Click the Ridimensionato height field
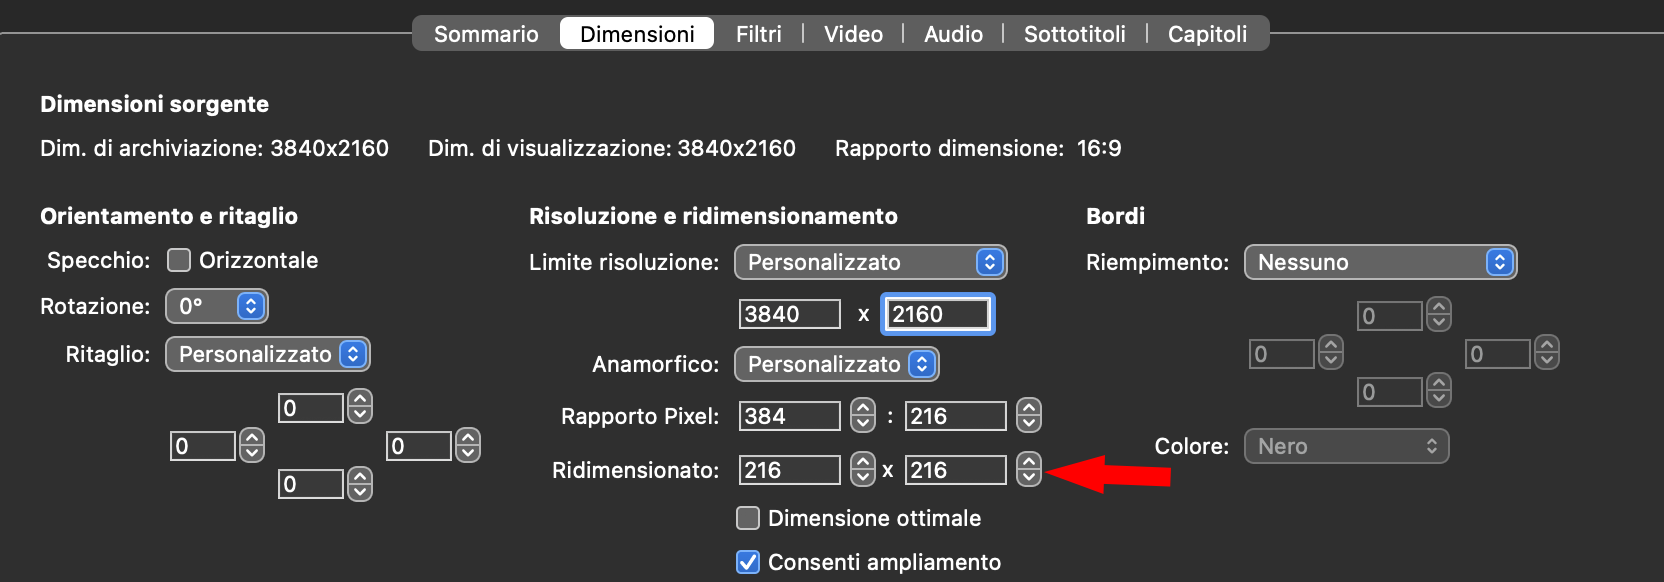Screen dimensions: 1664x582 (x=956, y=470)
